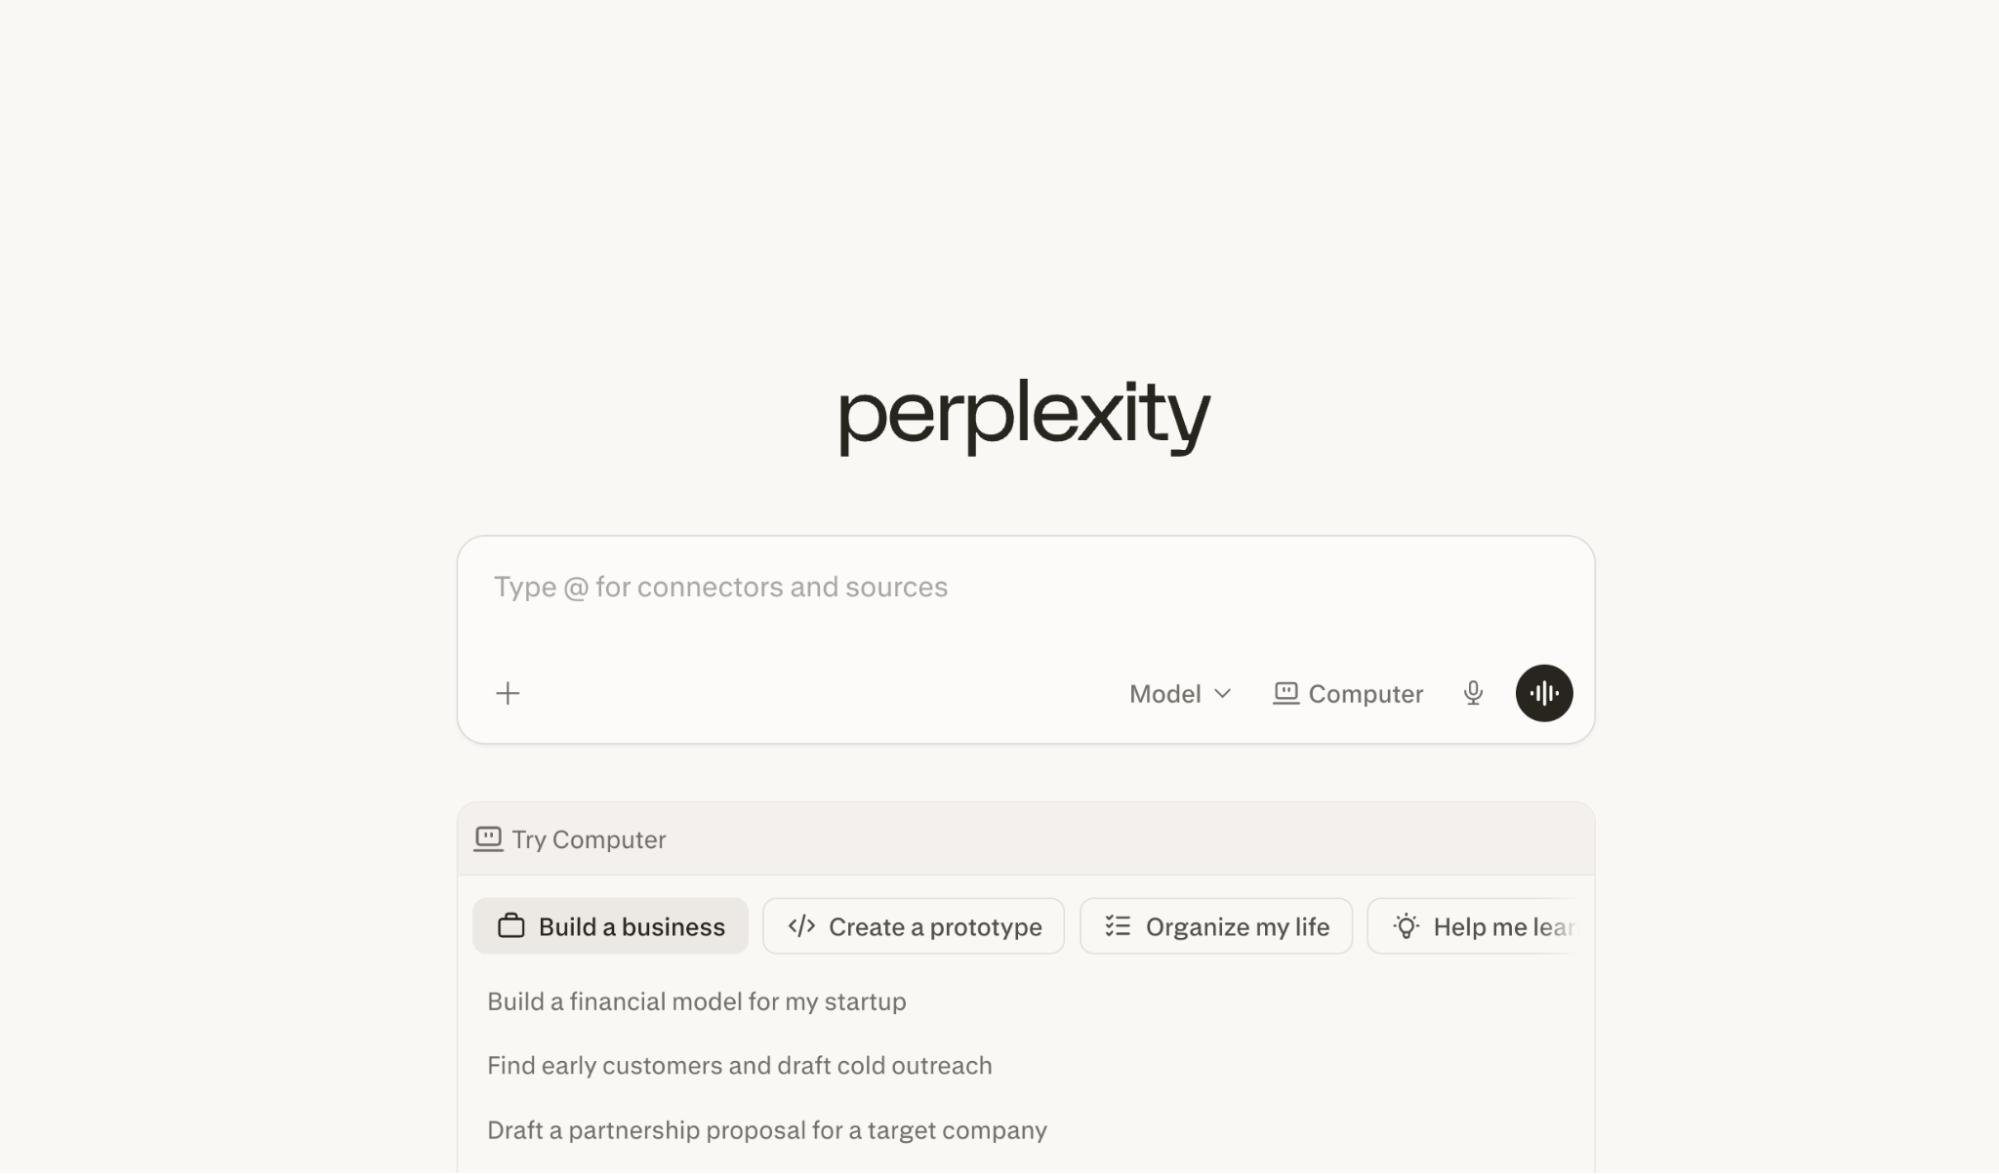Select the microphone dictation icon

(1473, 693)
